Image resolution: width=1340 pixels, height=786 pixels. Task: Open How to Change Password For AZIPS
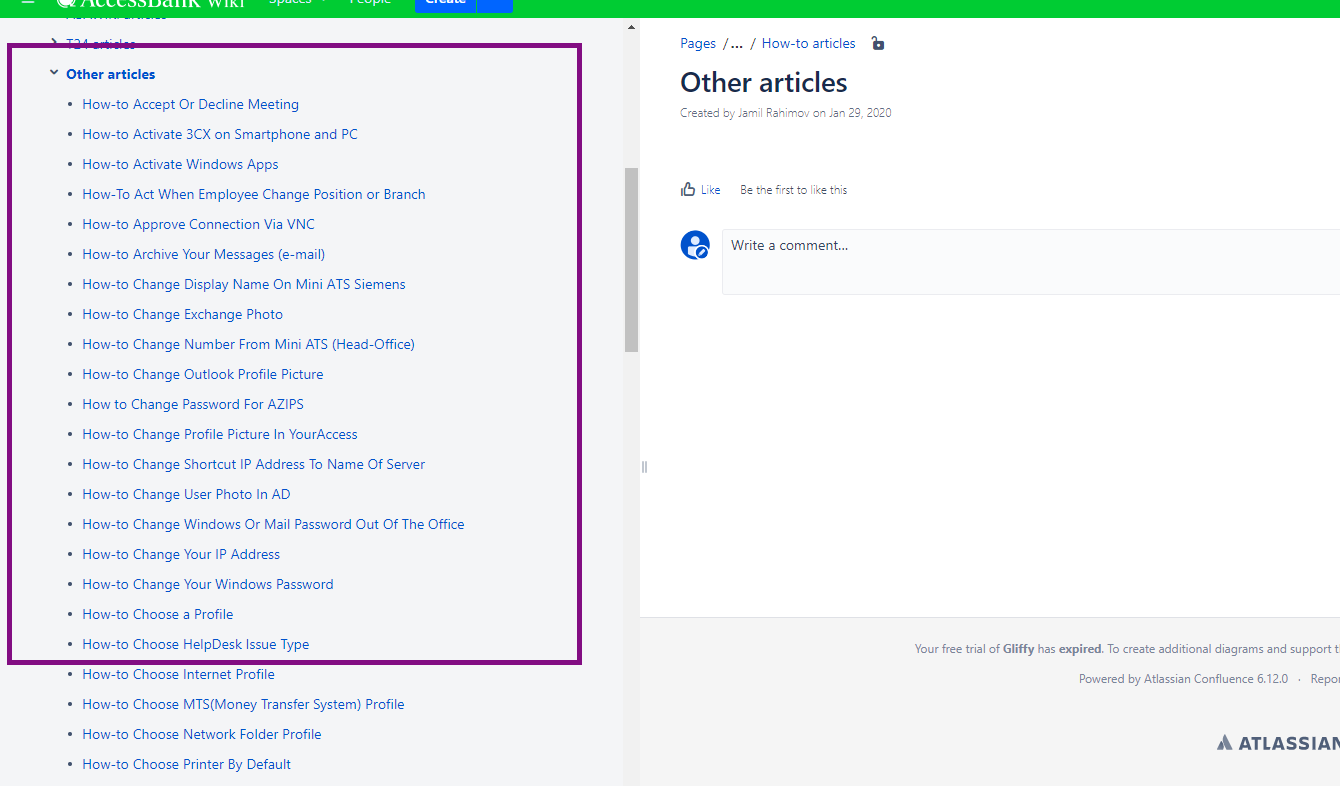pos(193,404)
